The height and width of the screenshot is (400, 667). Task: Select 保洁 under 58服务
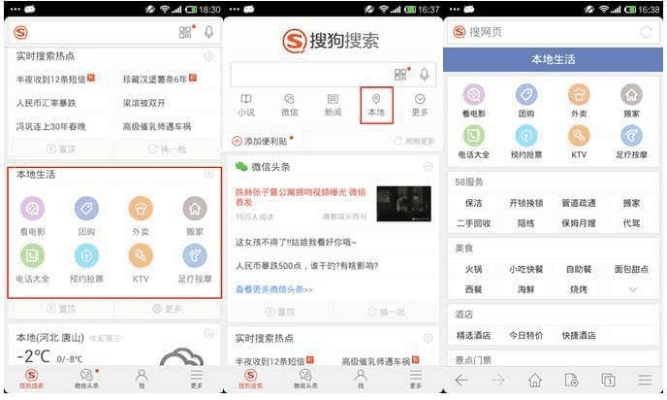pos(473,203)
